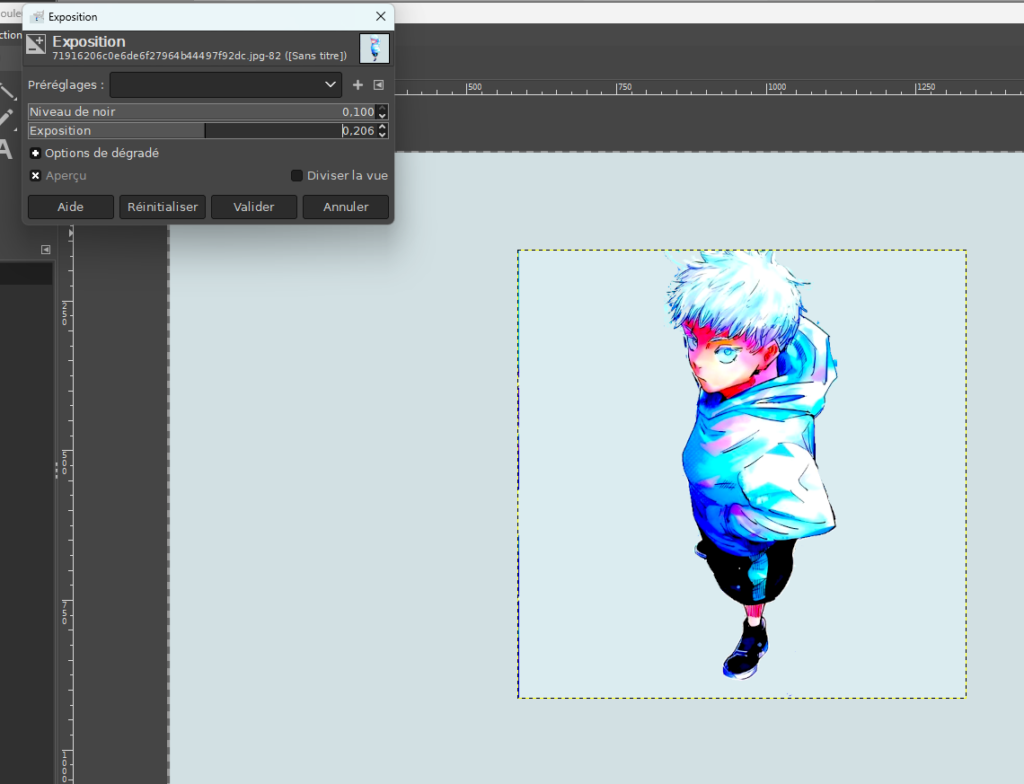This screenshot has width=1024, height=784.
Task: Close the Exposition dialog
Action: [381, 16]
